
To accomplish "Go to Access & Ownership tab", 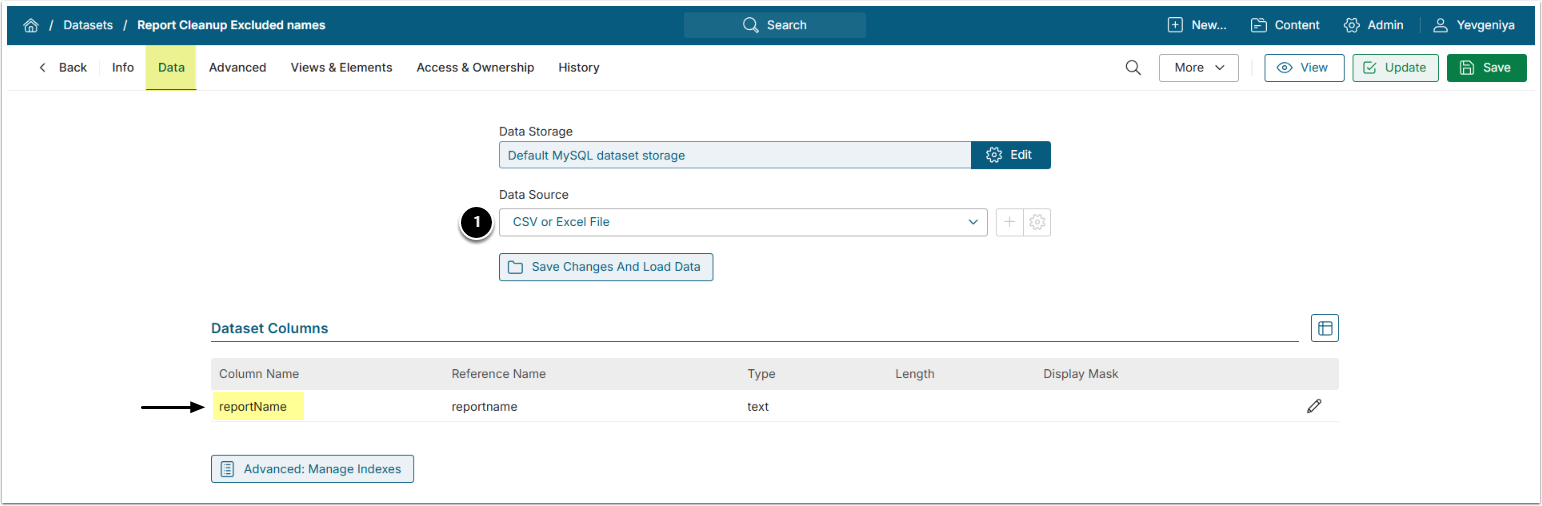I will pos(475,68).
